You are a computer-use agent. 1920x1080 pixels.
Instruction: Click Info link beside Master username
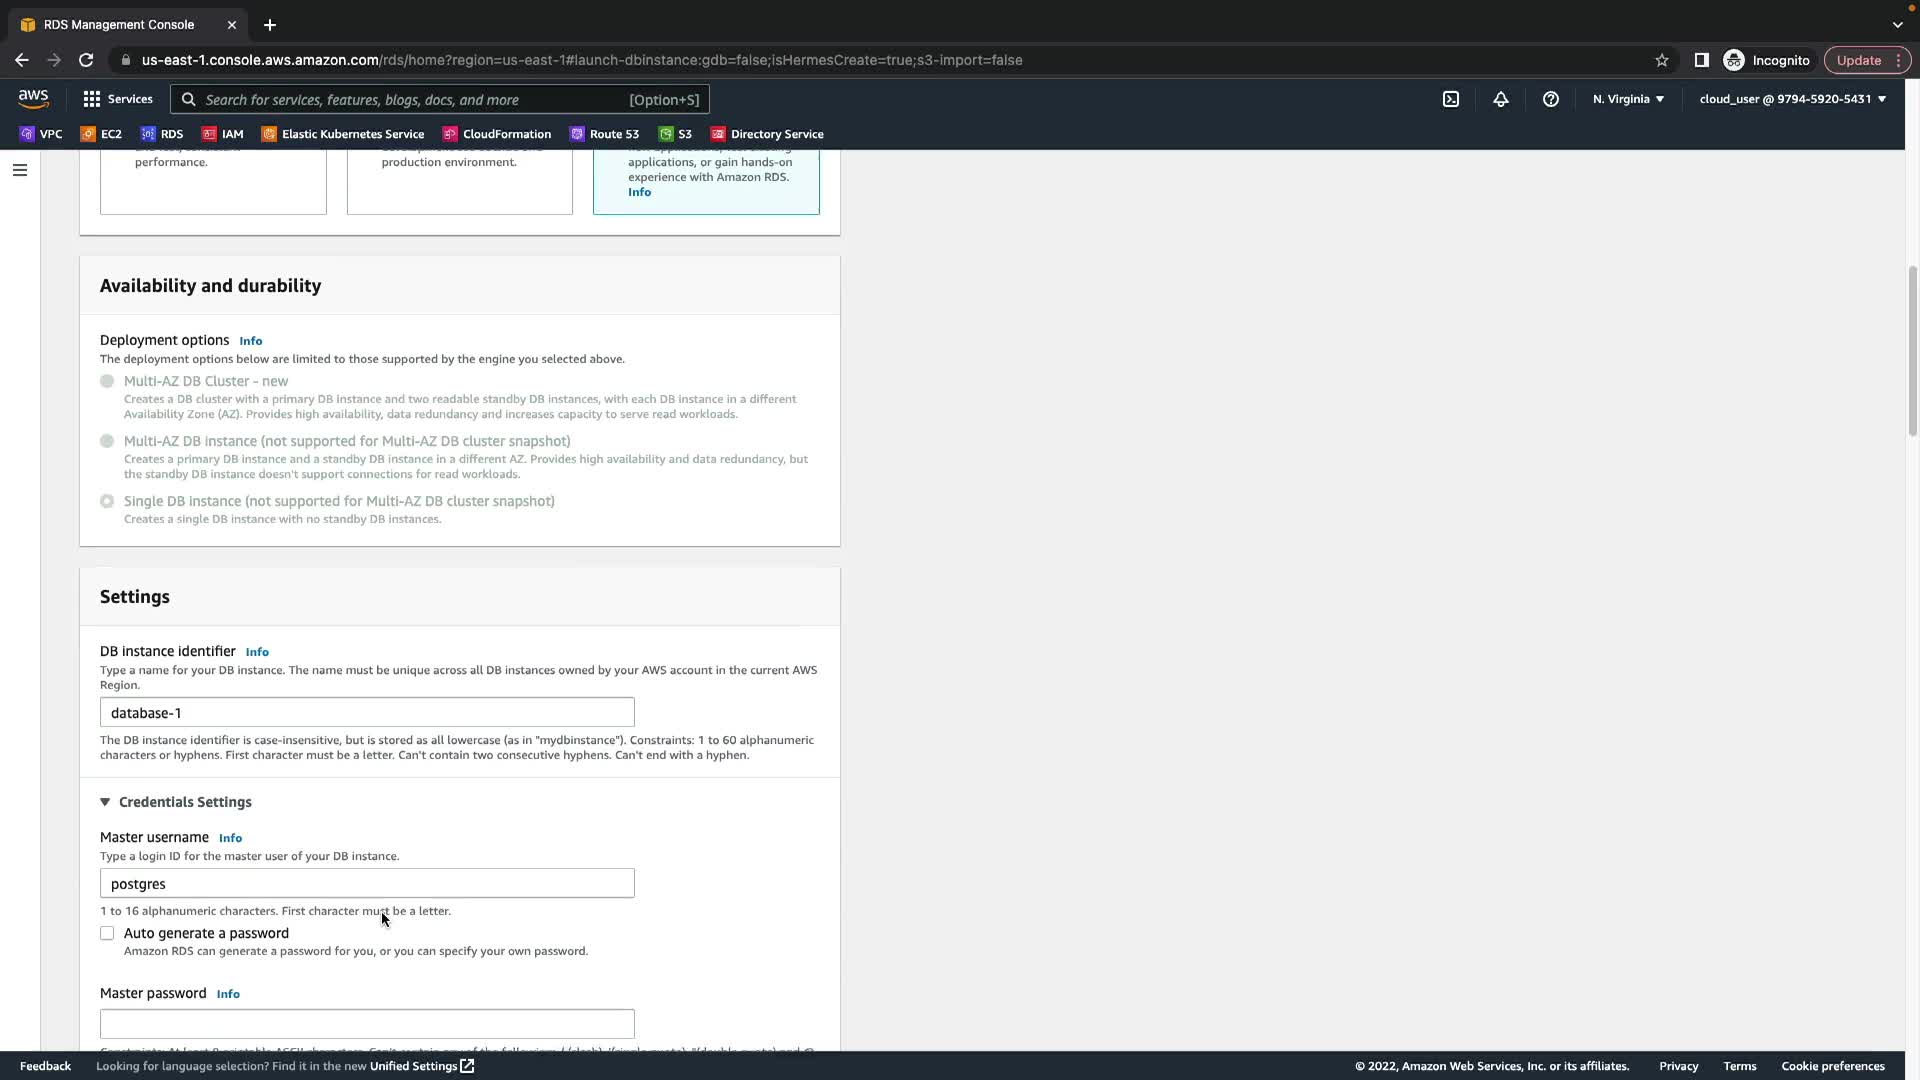230,838
